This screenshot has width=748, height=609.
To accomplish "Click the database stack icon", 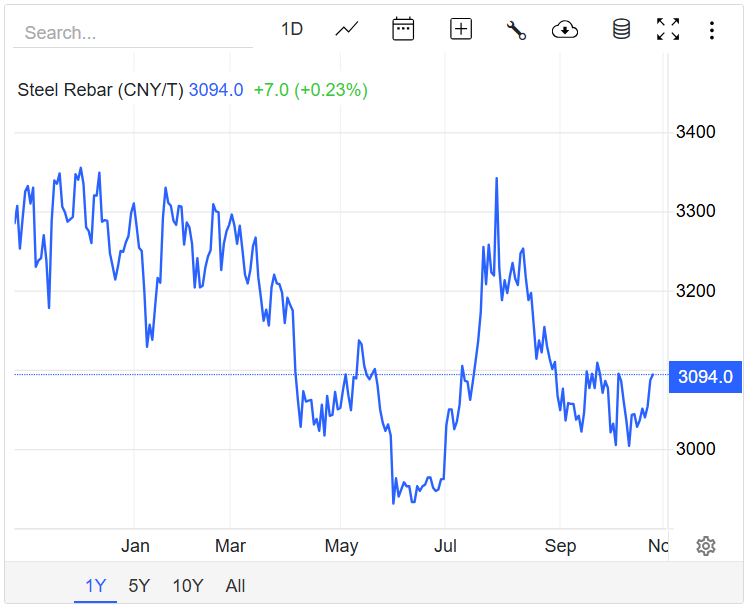I will click(x=621, y=30).
